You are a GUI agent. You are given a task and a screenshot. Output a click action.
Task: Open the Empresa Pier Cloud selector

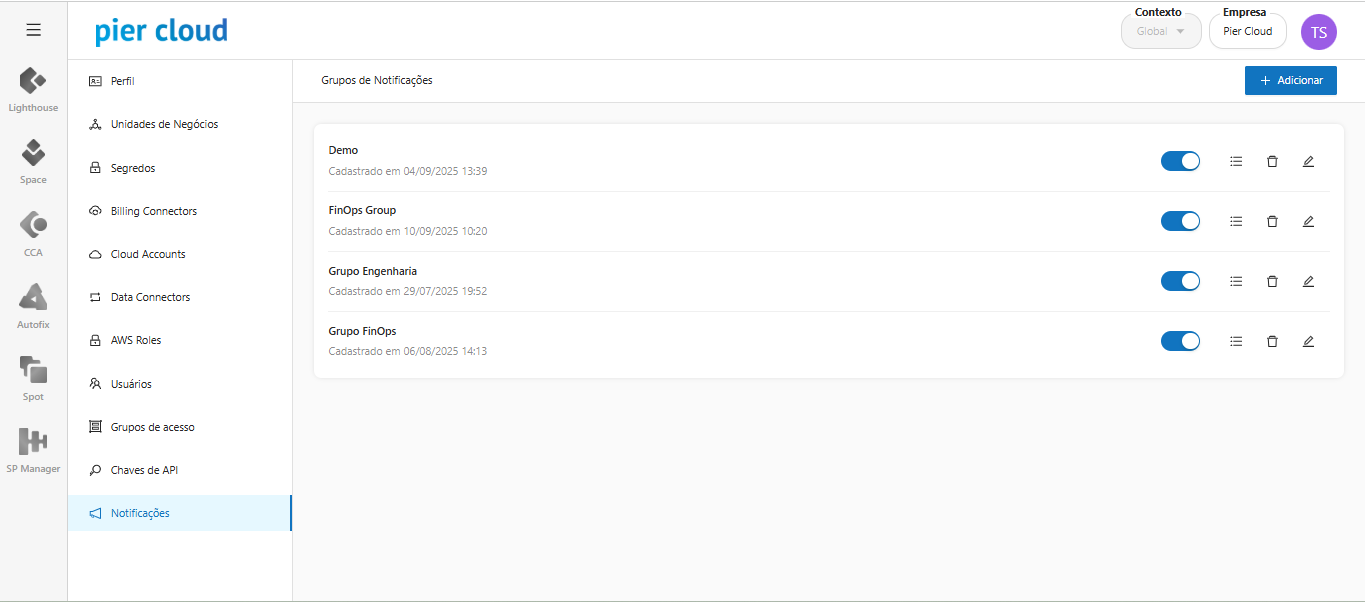[1247, 31]
